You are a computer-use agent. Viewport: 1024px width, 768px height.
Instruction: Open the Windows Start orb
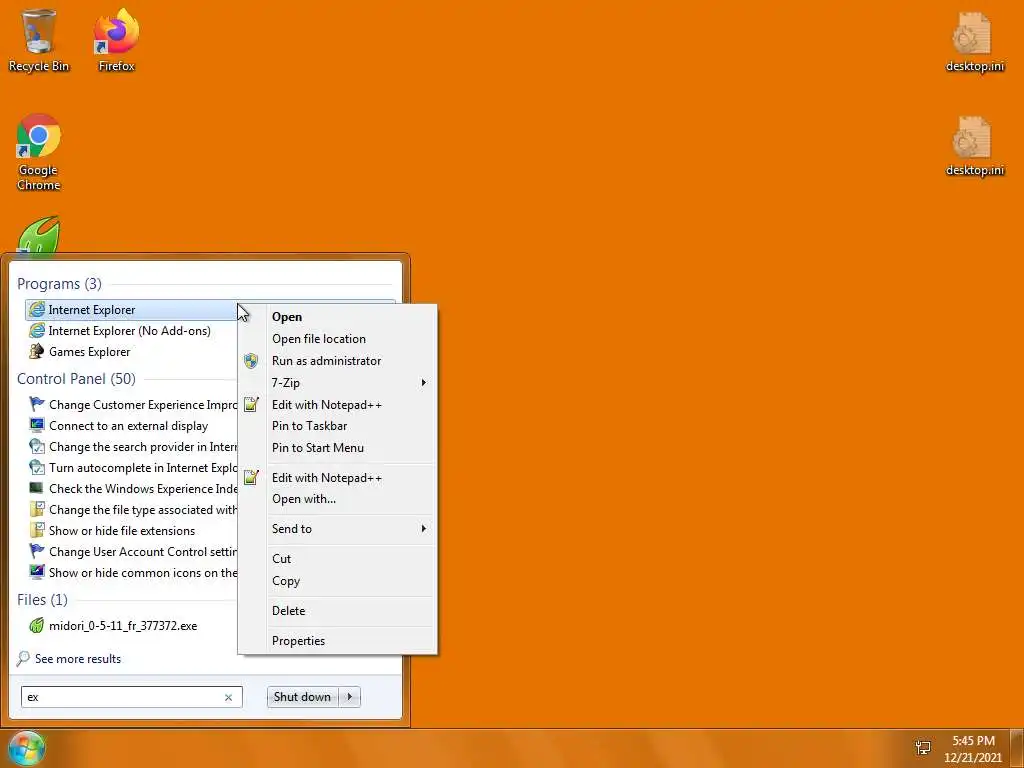pyautogui.click(x=26, y=748)
